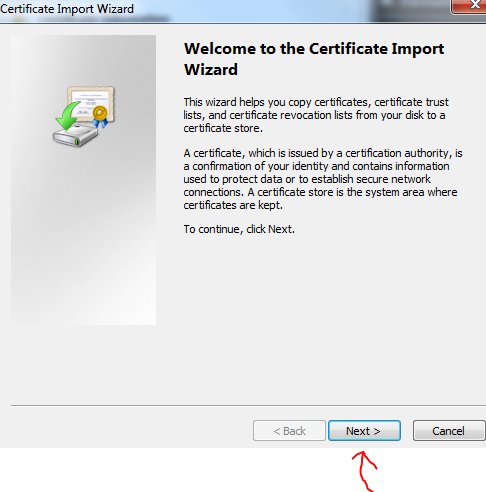The height and width of the screenshot is (492, 486).
Task: Click the Certificate Import Wizard title bar text
Action: (x=67, y=9)
